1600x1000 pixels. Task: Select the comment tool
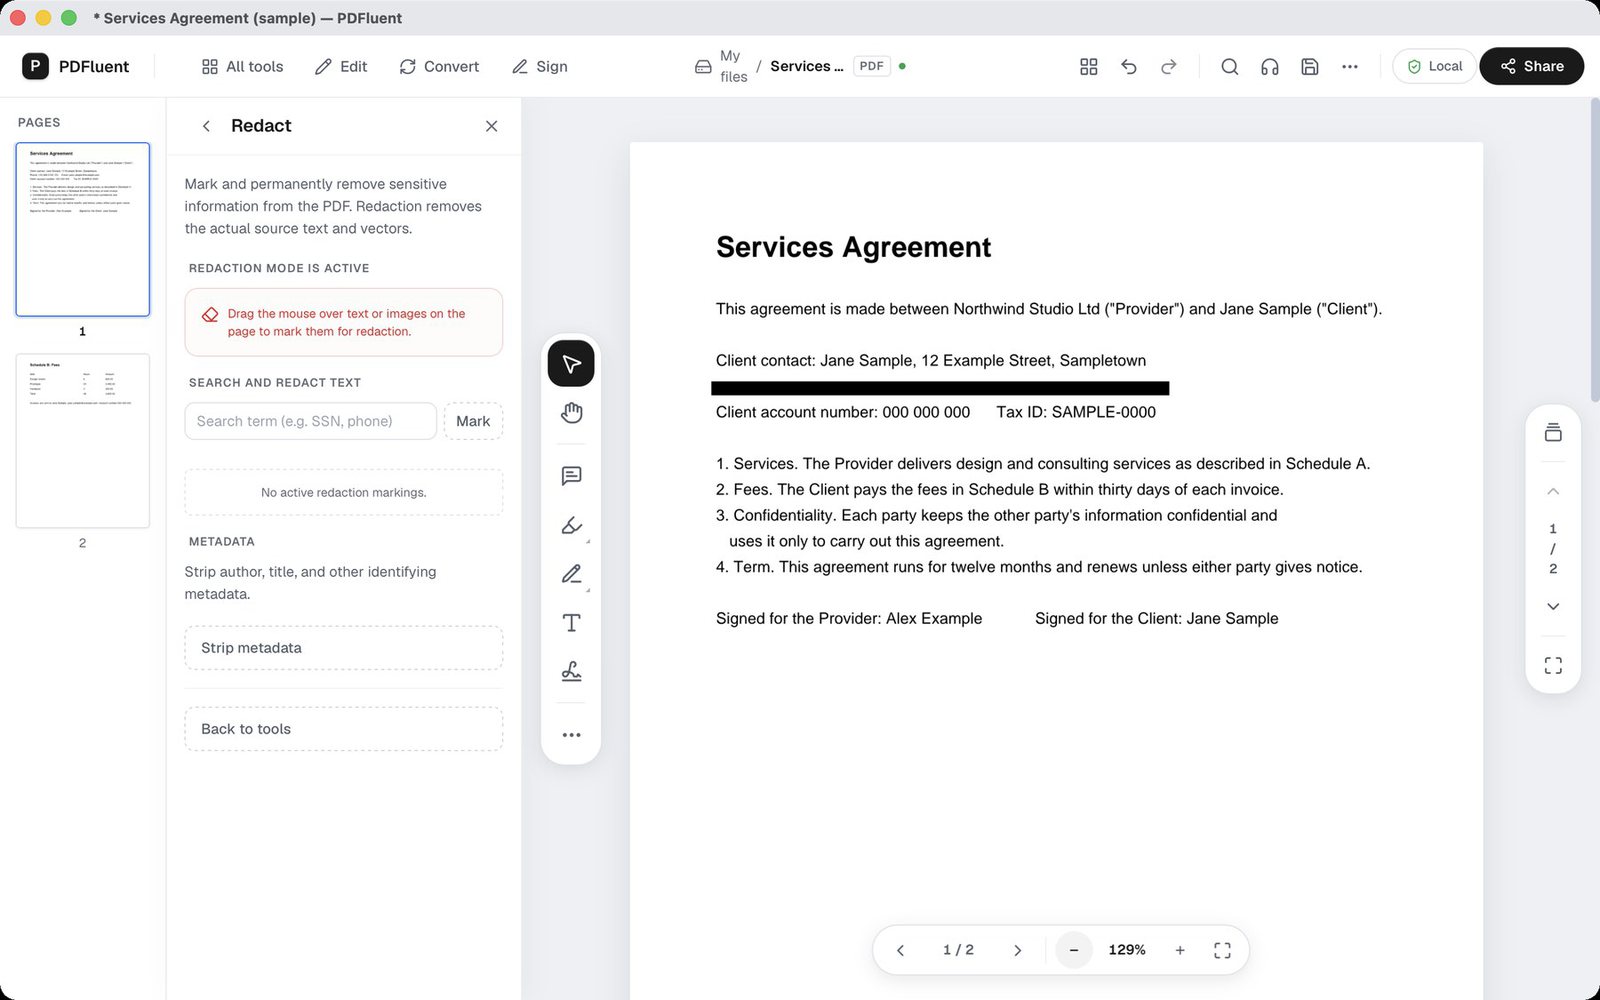pyautogui.click(x=571, y=476)
